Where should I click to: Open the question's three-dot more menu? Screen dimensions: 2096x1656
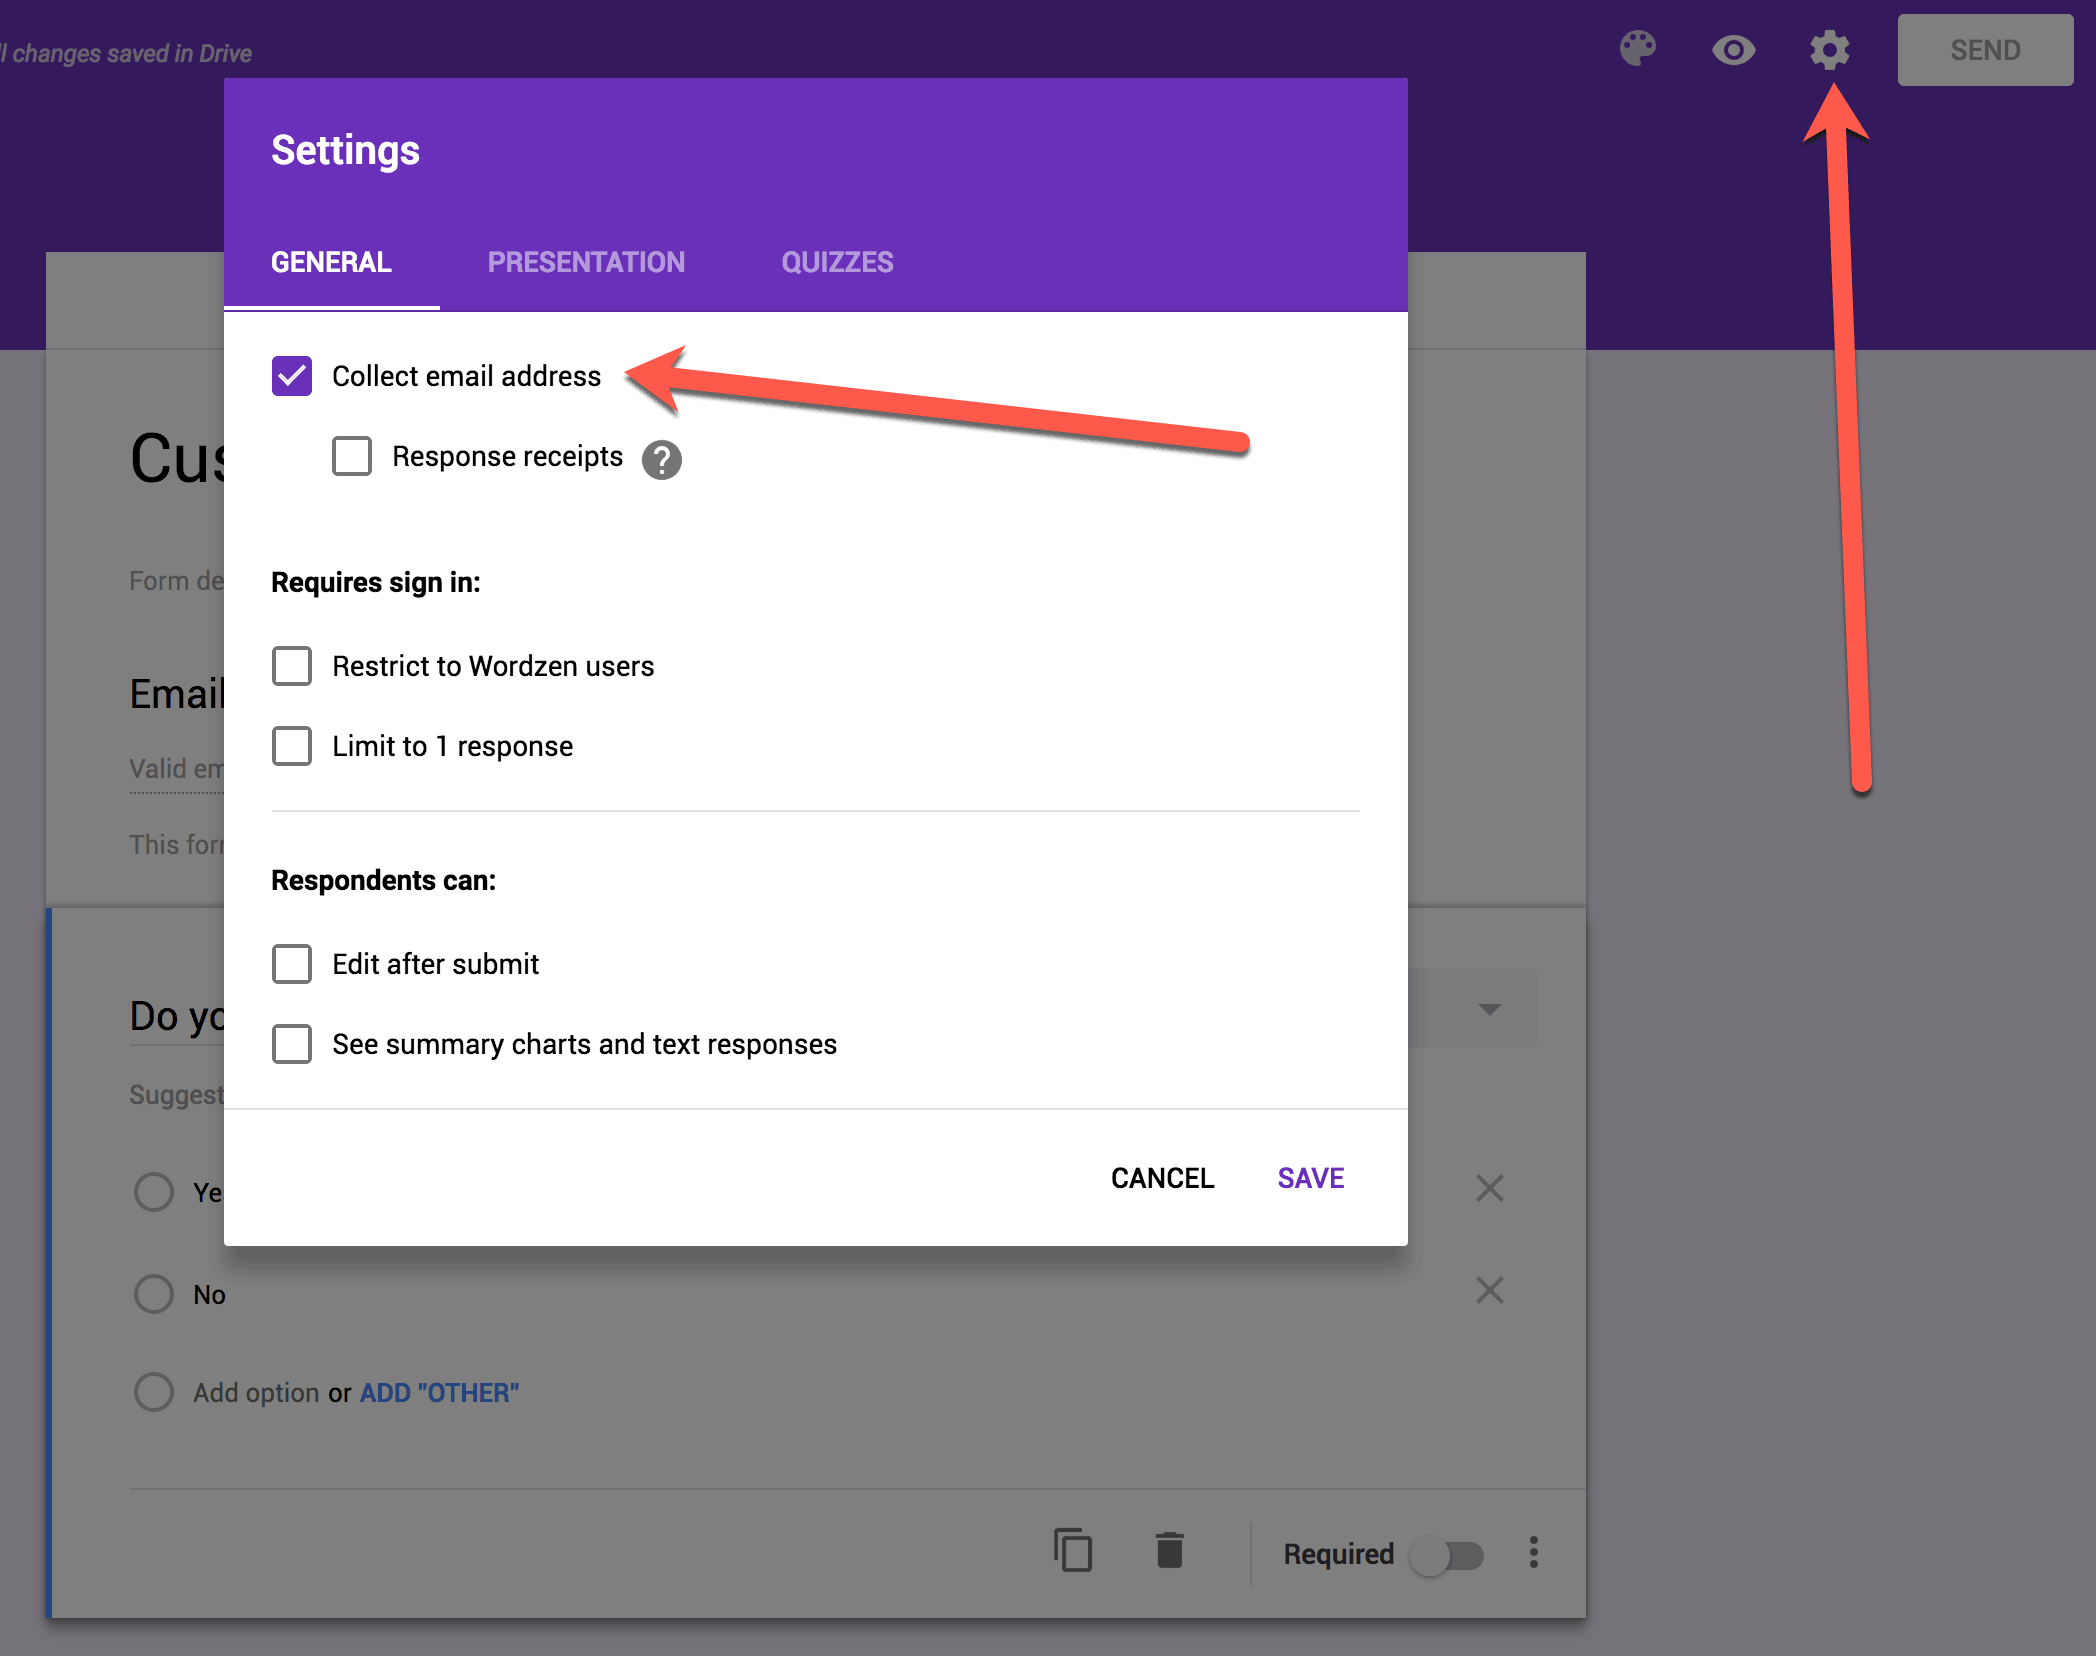(x=1533, y=1552)
